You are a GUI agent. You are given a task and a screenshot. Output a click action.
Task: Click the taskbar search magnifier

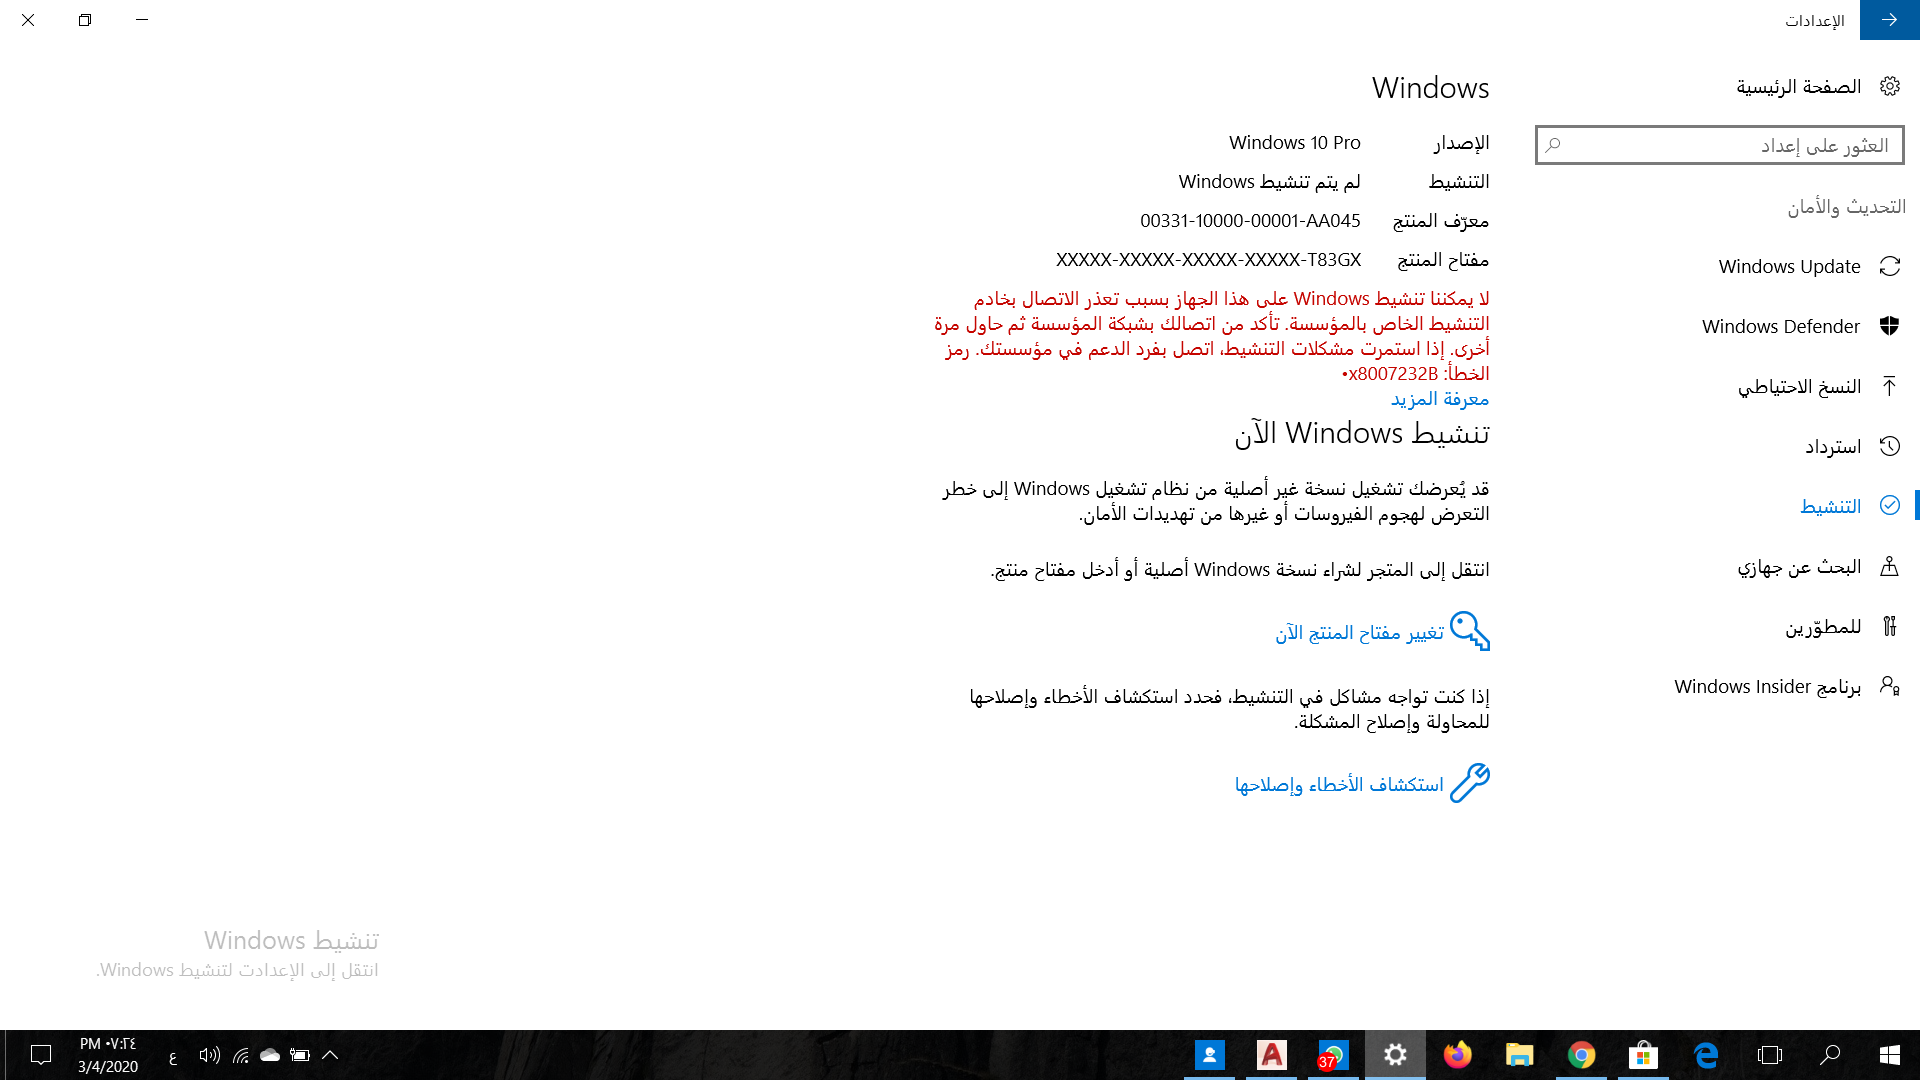(x=1829, y=1055)
